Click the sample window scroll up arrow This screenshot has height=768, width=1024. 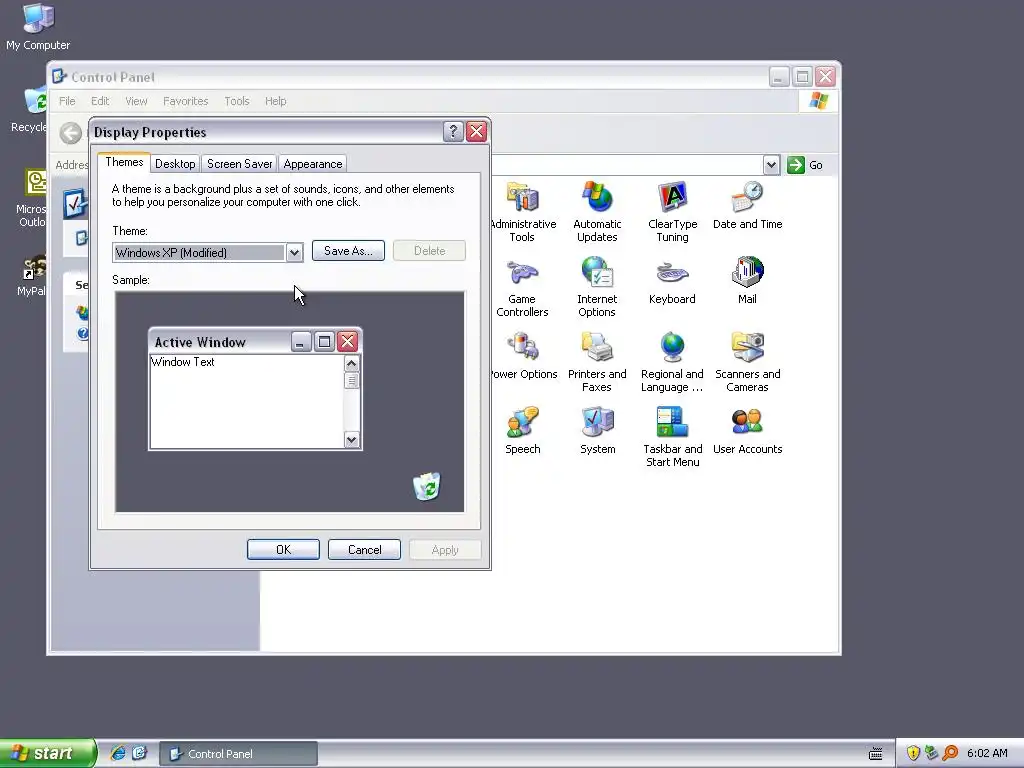click(351, 364)
